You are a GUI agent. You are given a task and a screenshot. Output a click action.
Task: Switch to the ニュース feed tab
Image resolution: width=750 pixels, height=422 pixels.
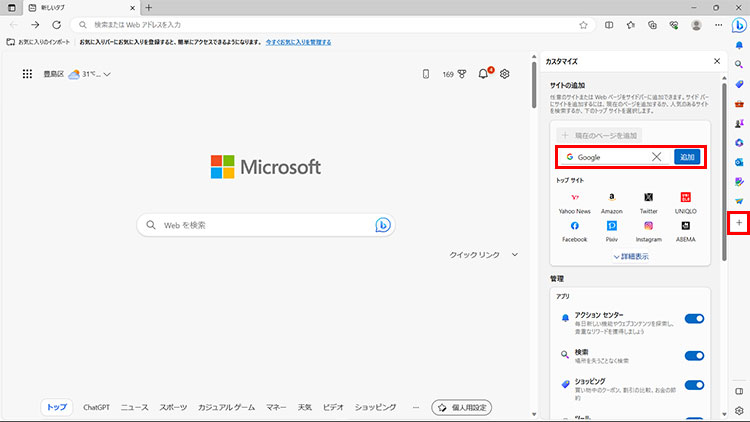point(134,407)
